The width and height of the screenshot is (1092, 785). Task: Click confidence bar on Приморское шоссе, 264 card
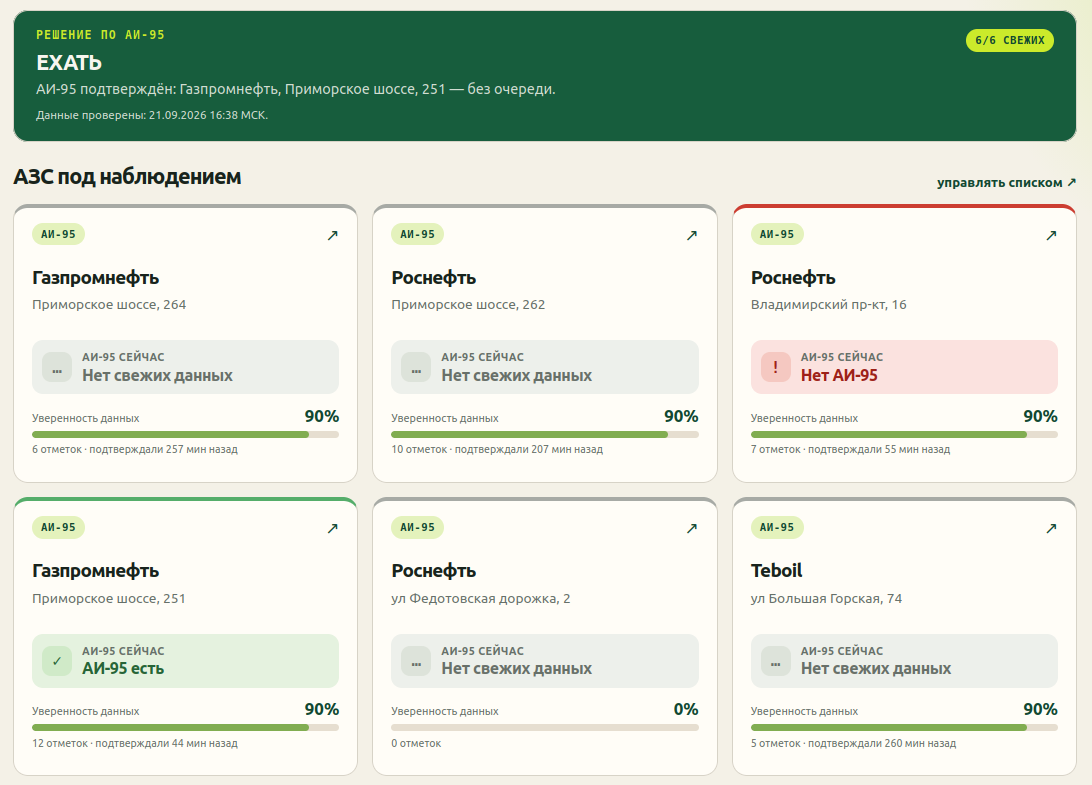point(185,435)
